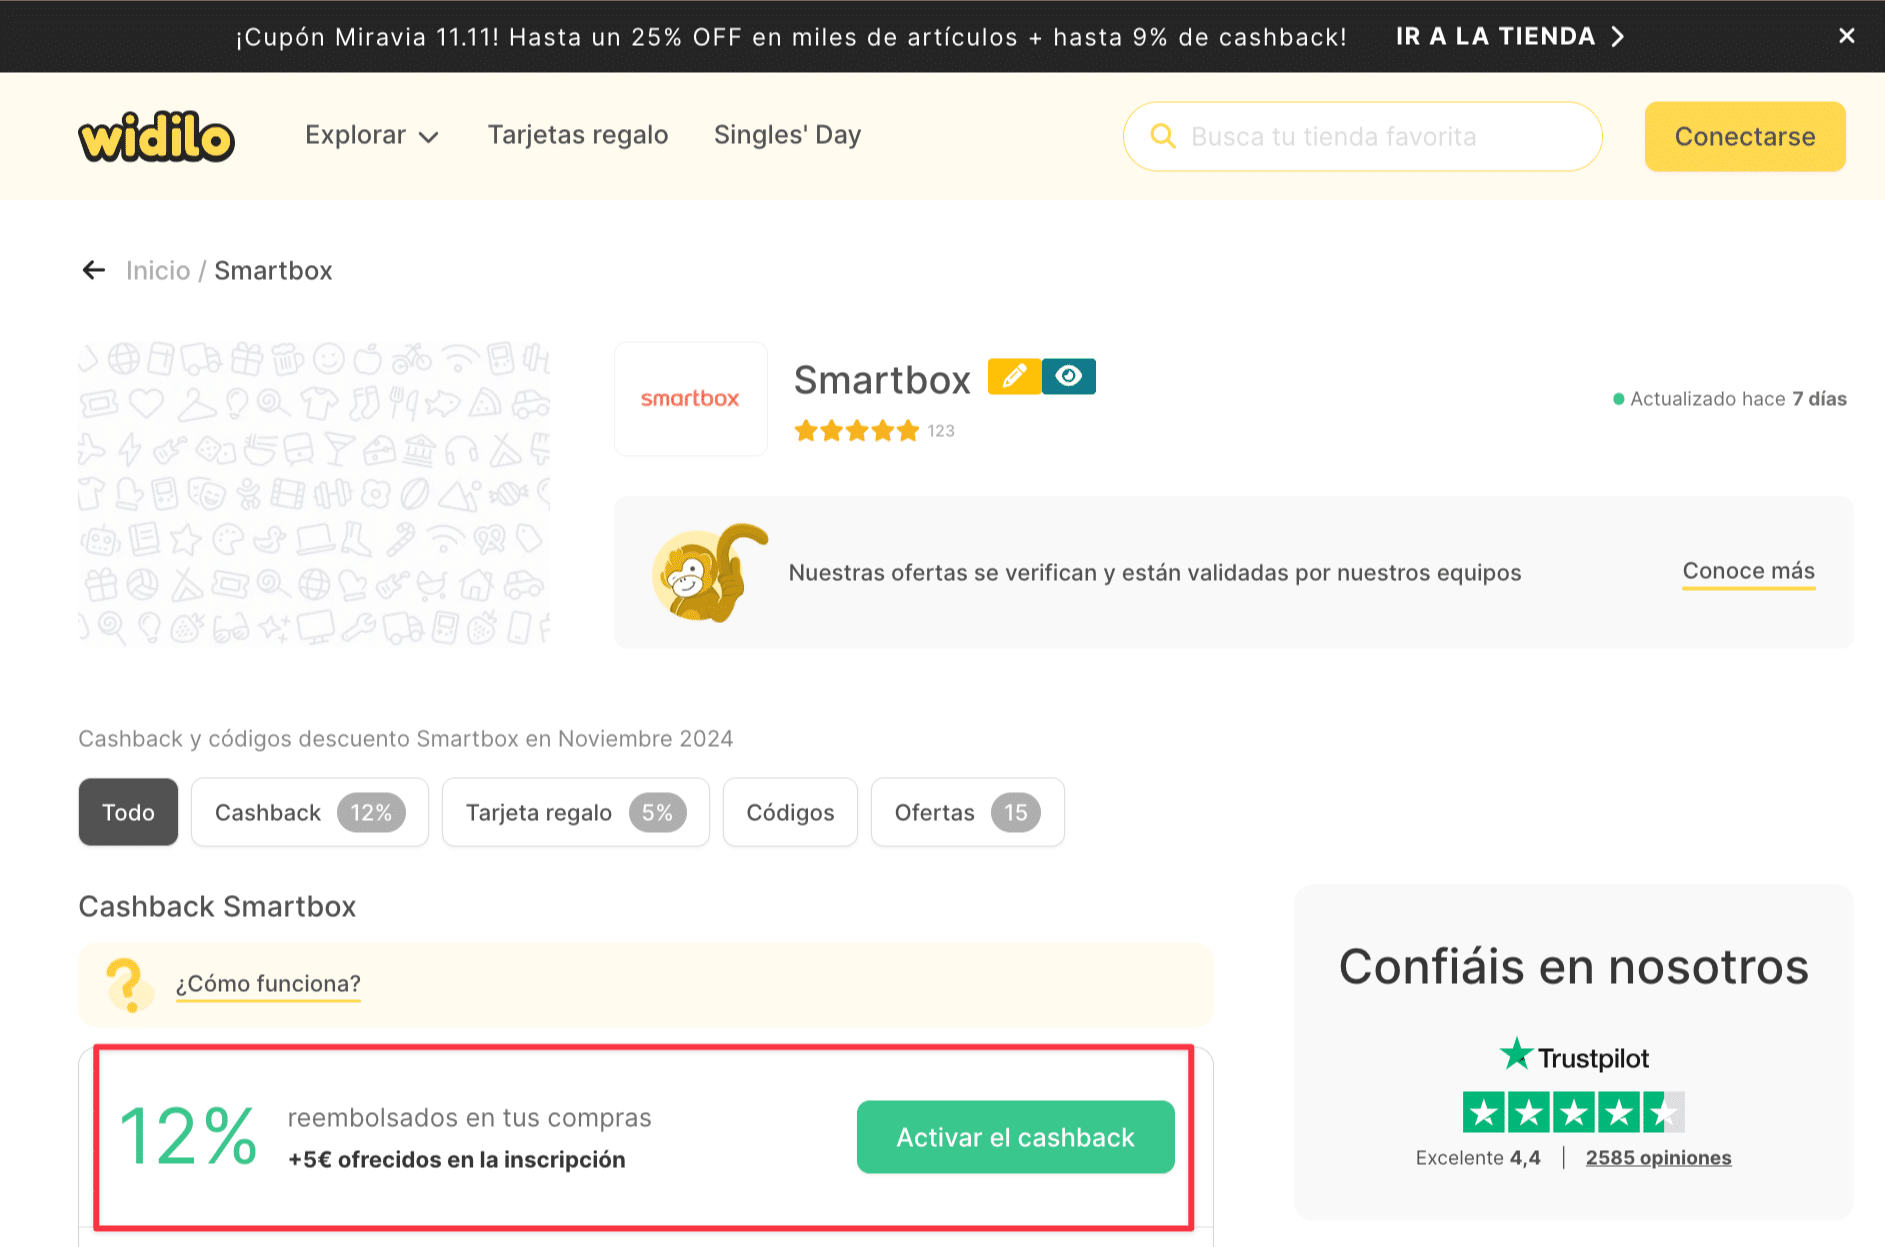Click the monkey mascot illustration
1885x1247 pixels.
click(709, 572)
